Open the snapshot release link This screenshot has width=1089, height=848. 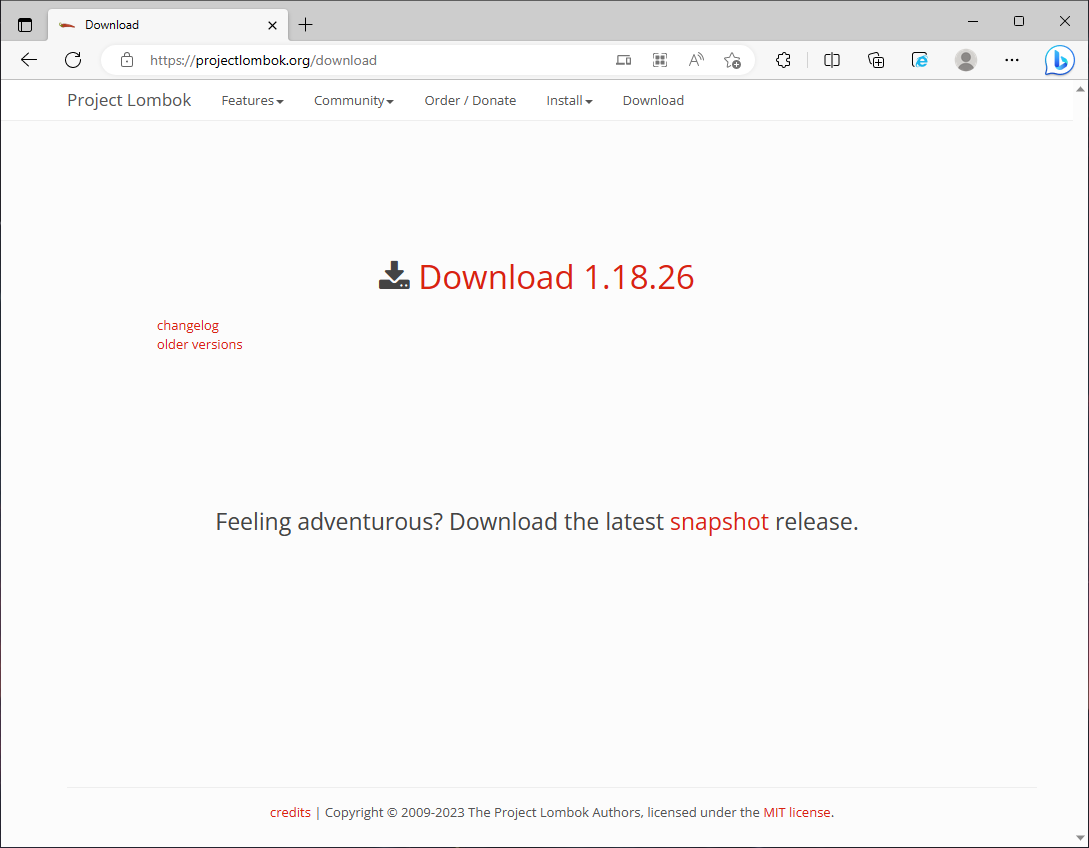click(719, 522)
